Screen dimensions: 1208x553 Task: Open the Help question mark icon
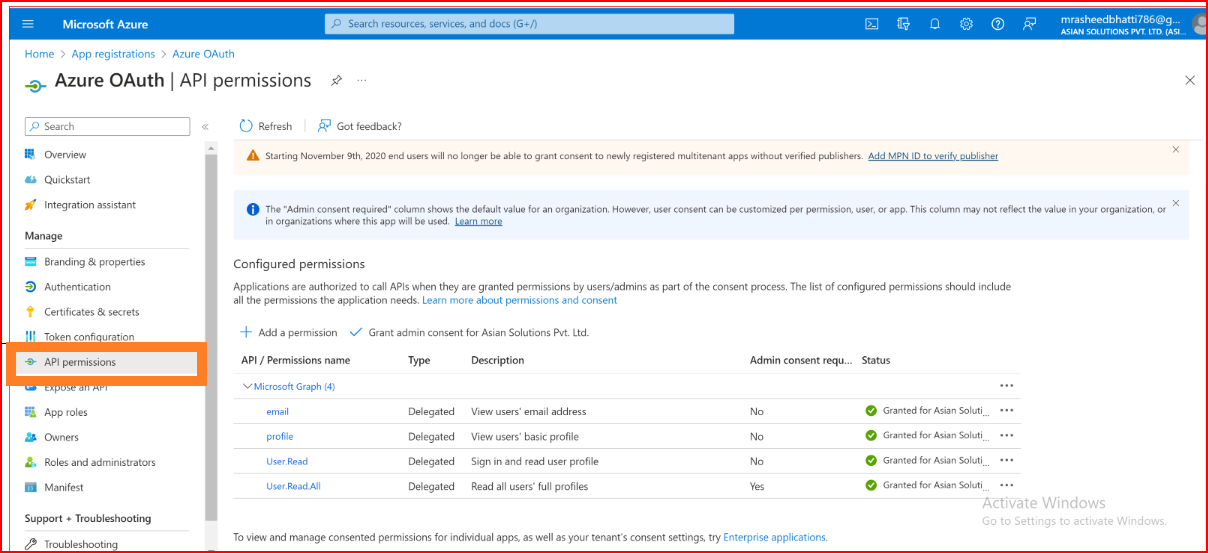pos(997,24)
